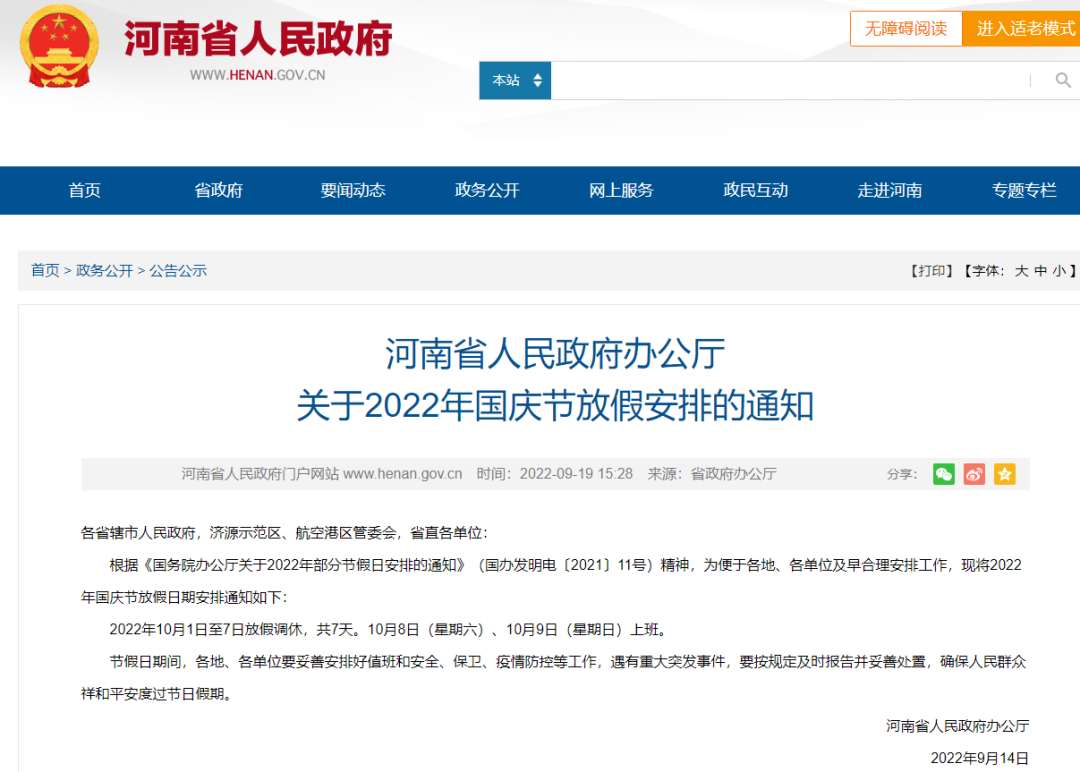
Task: Click the source text 省政府办公厅
Action: point(734,474)
